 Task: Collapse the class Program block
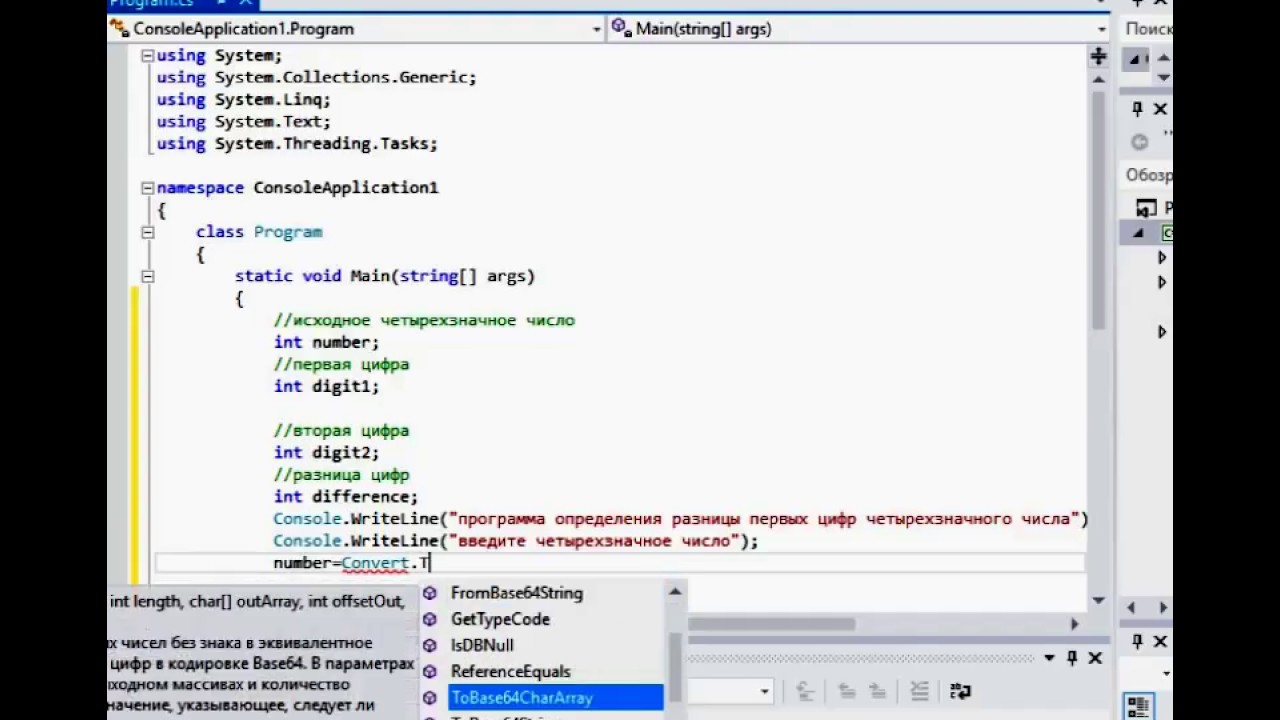[x=147, y=232]
